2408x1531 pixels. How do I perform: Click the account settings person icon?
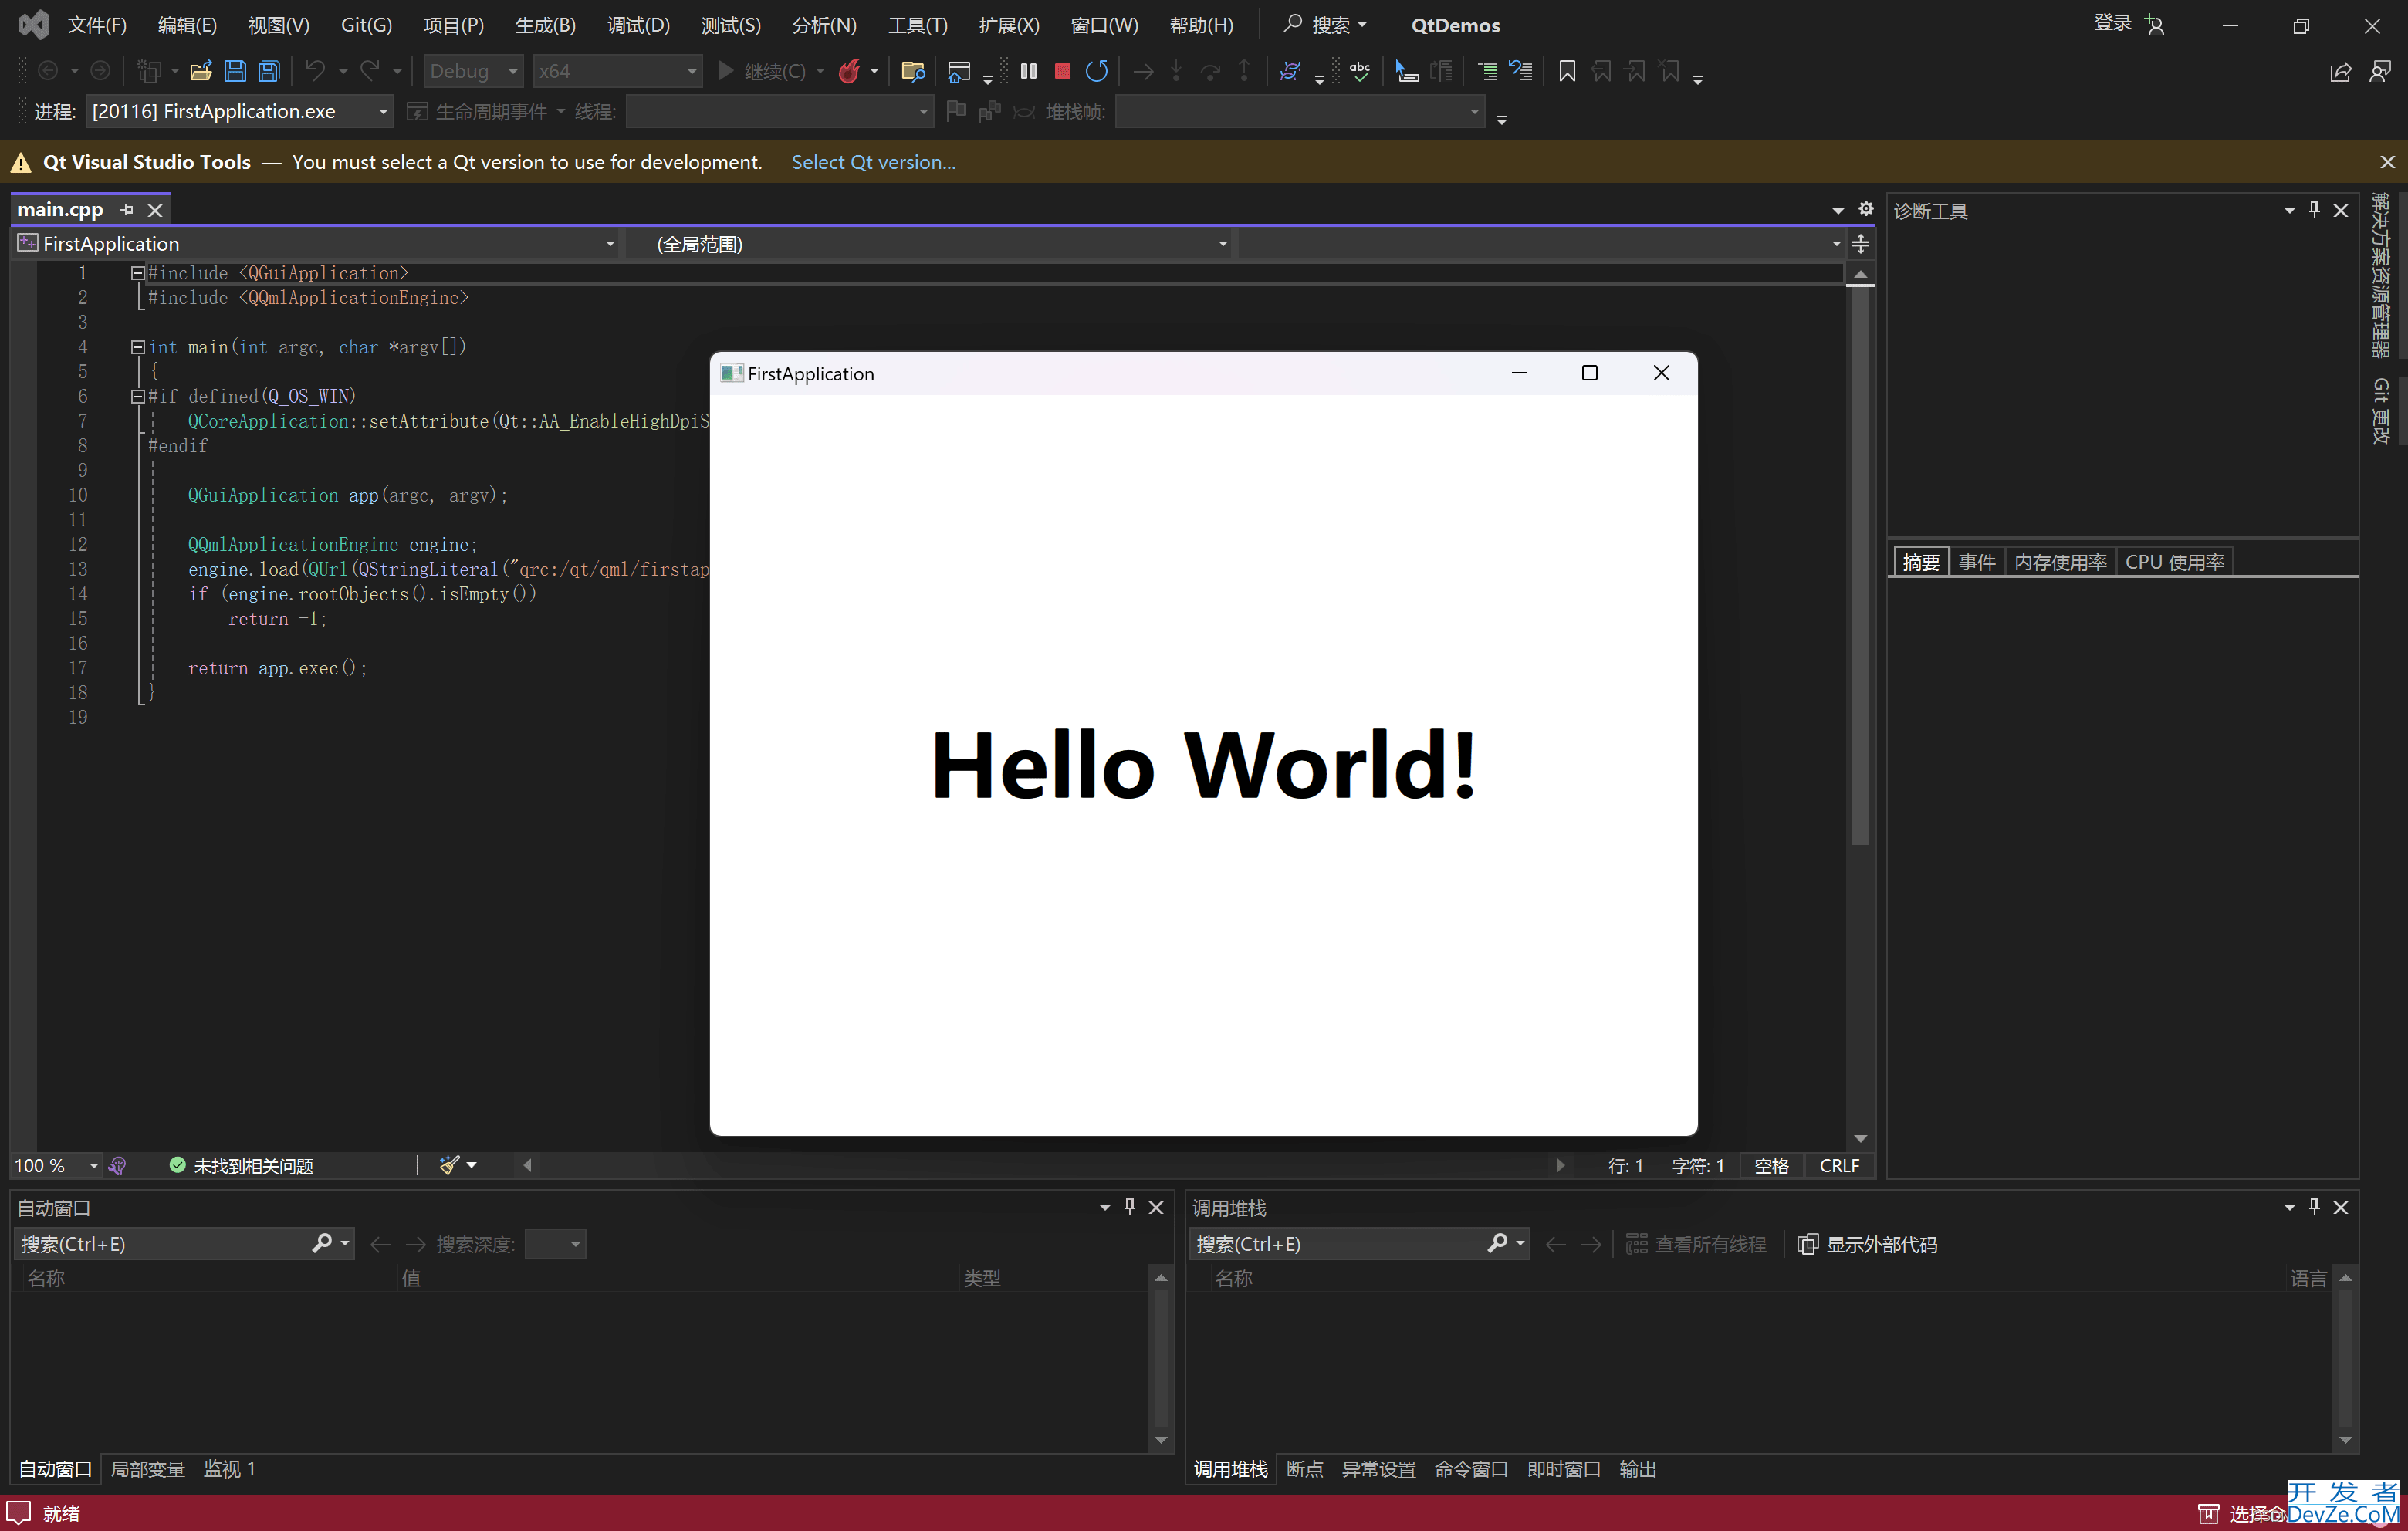click(2155, 24)
